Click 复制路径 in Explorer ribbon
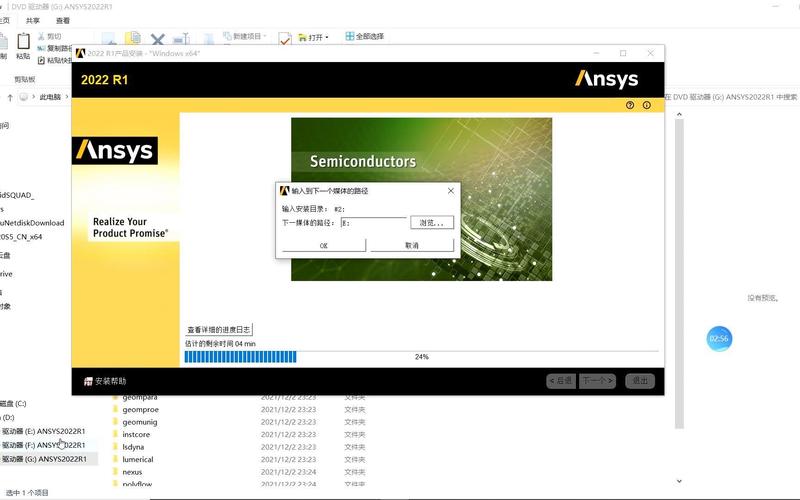Image resolution: width=800 pixels, height=500 pixels. tap(55, 48)
